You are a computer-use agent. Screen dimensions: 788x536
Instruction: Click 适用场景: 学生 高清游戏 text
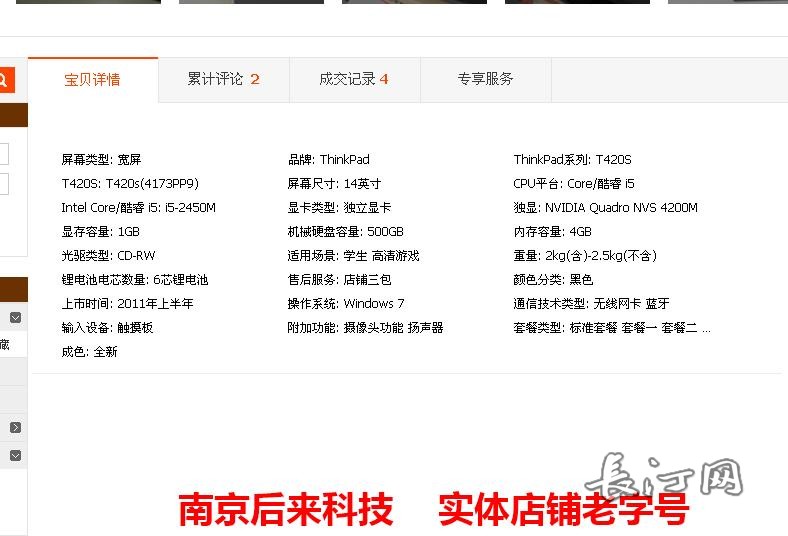(x=353, y=256)
